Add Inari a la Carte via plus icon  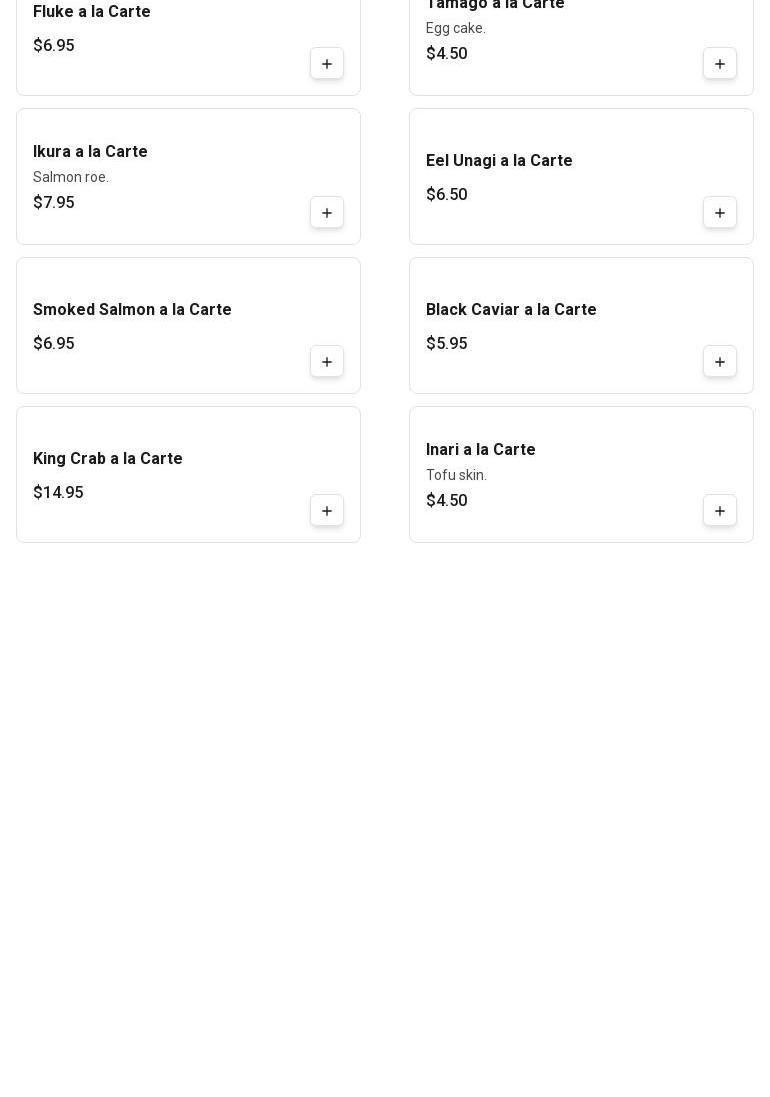(720, 511)
